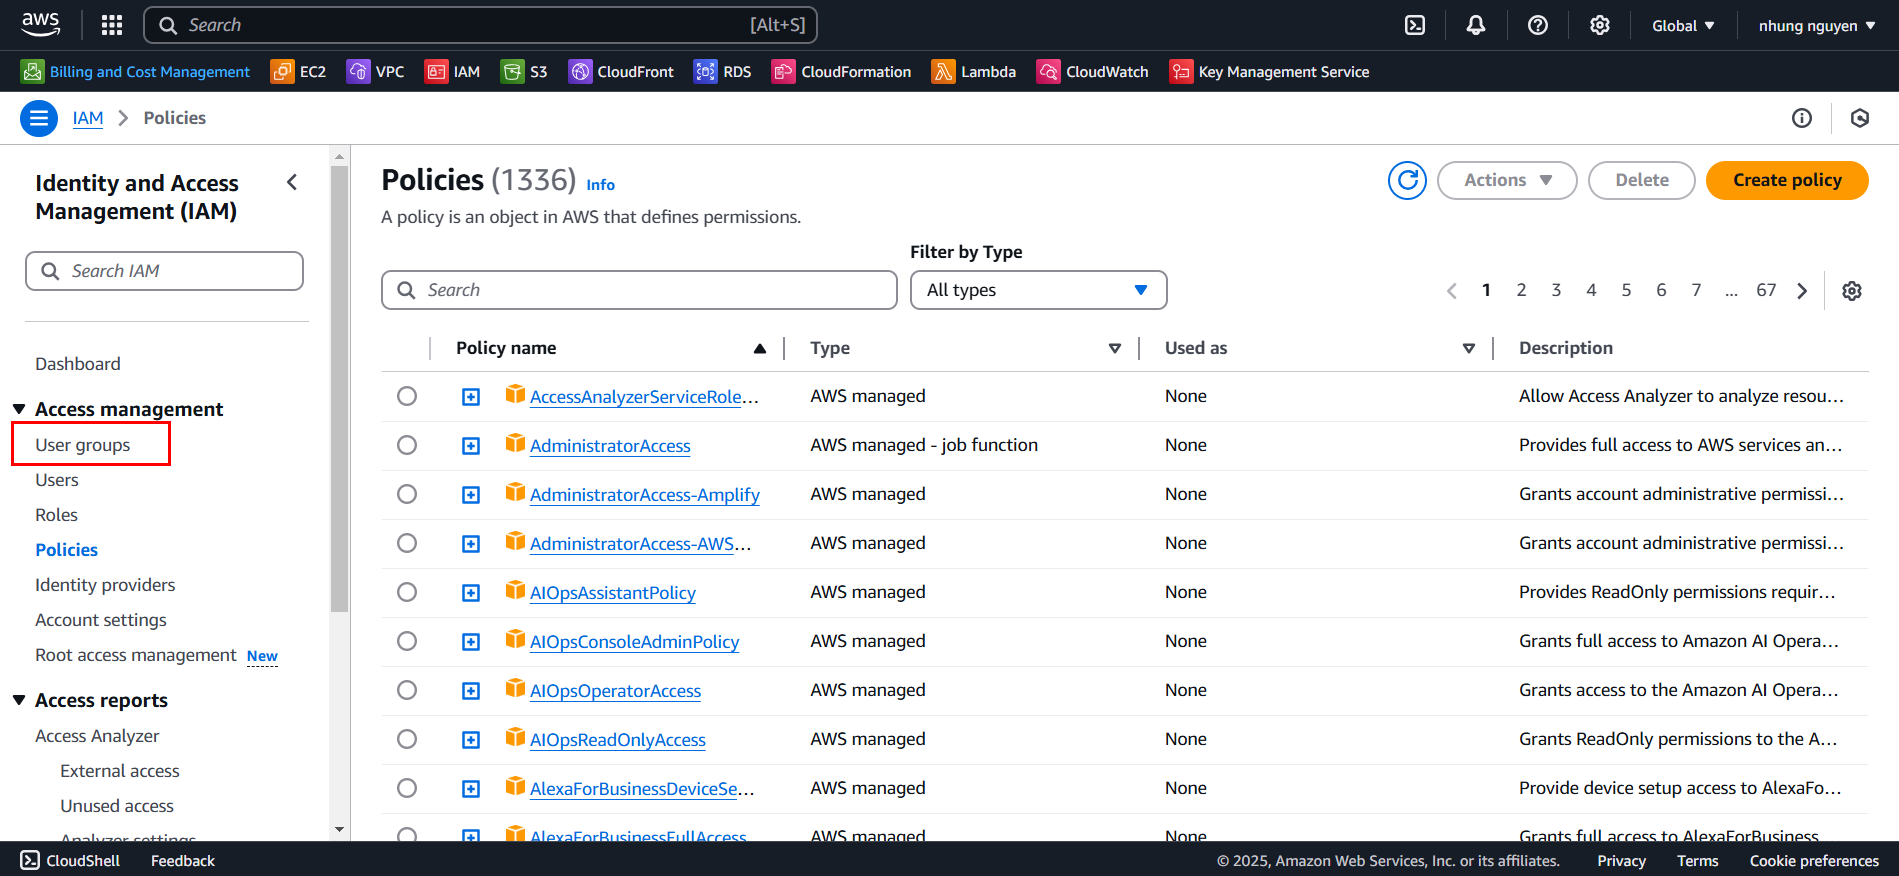
Task: Open the CloudFront shortcut
Action: (621, 72)
